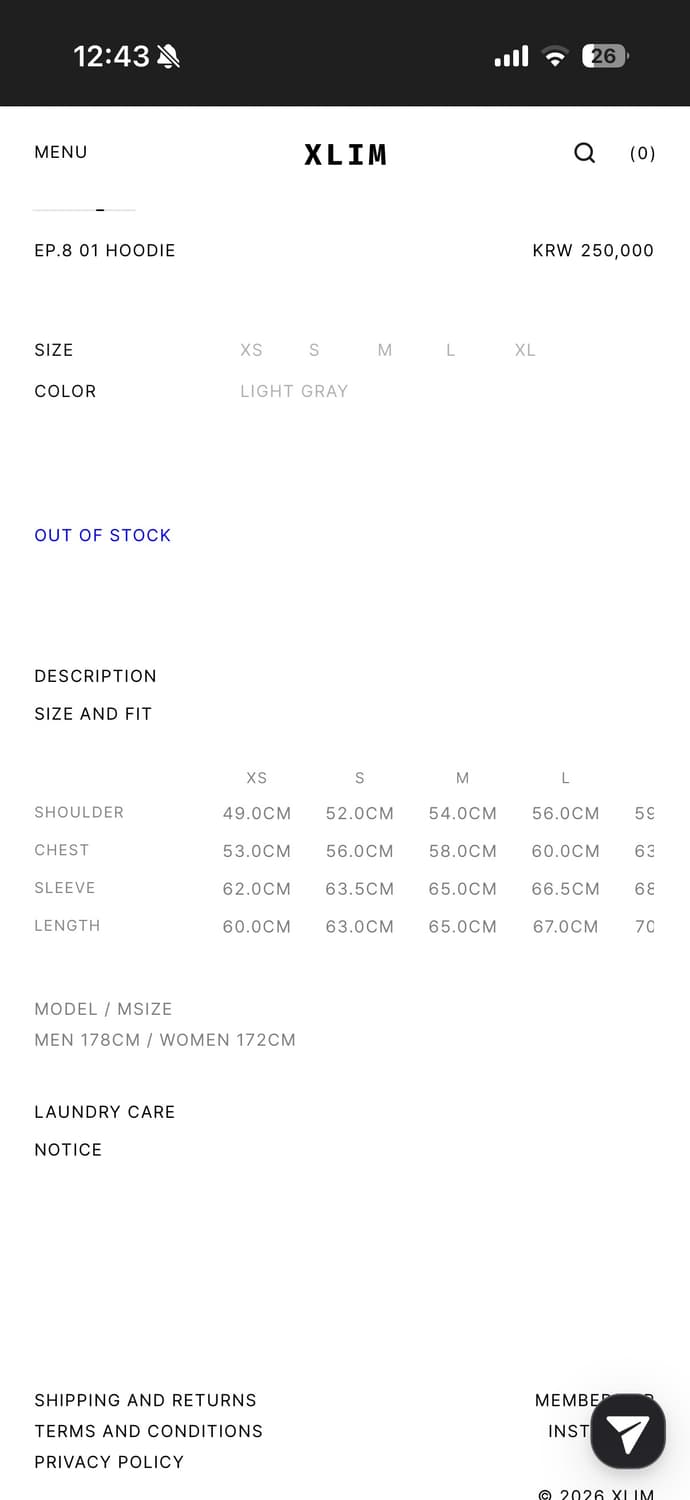Expand the NOTICE section
The width and height of the screenshot is (690, 1500).
pos(68,1150)
